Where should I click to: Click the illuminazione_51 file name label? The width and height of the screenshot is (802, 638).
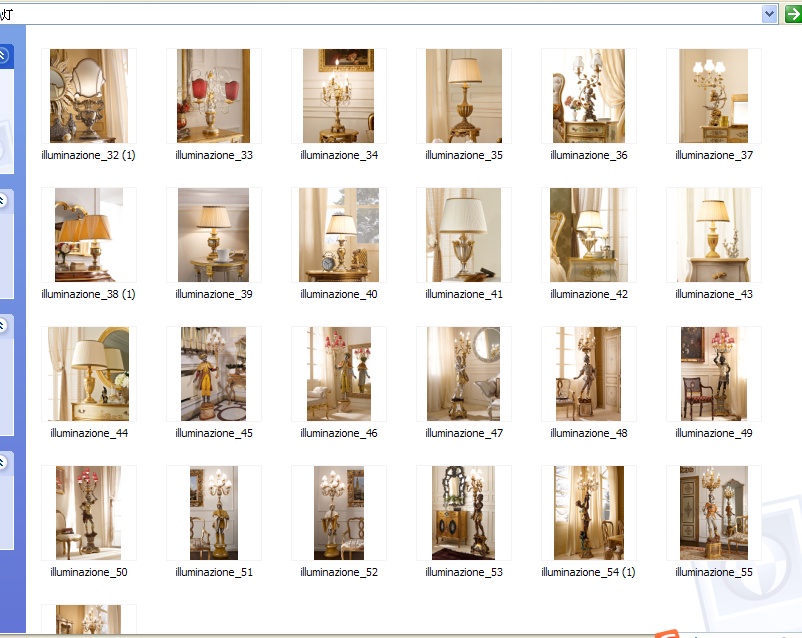point(214,572)
